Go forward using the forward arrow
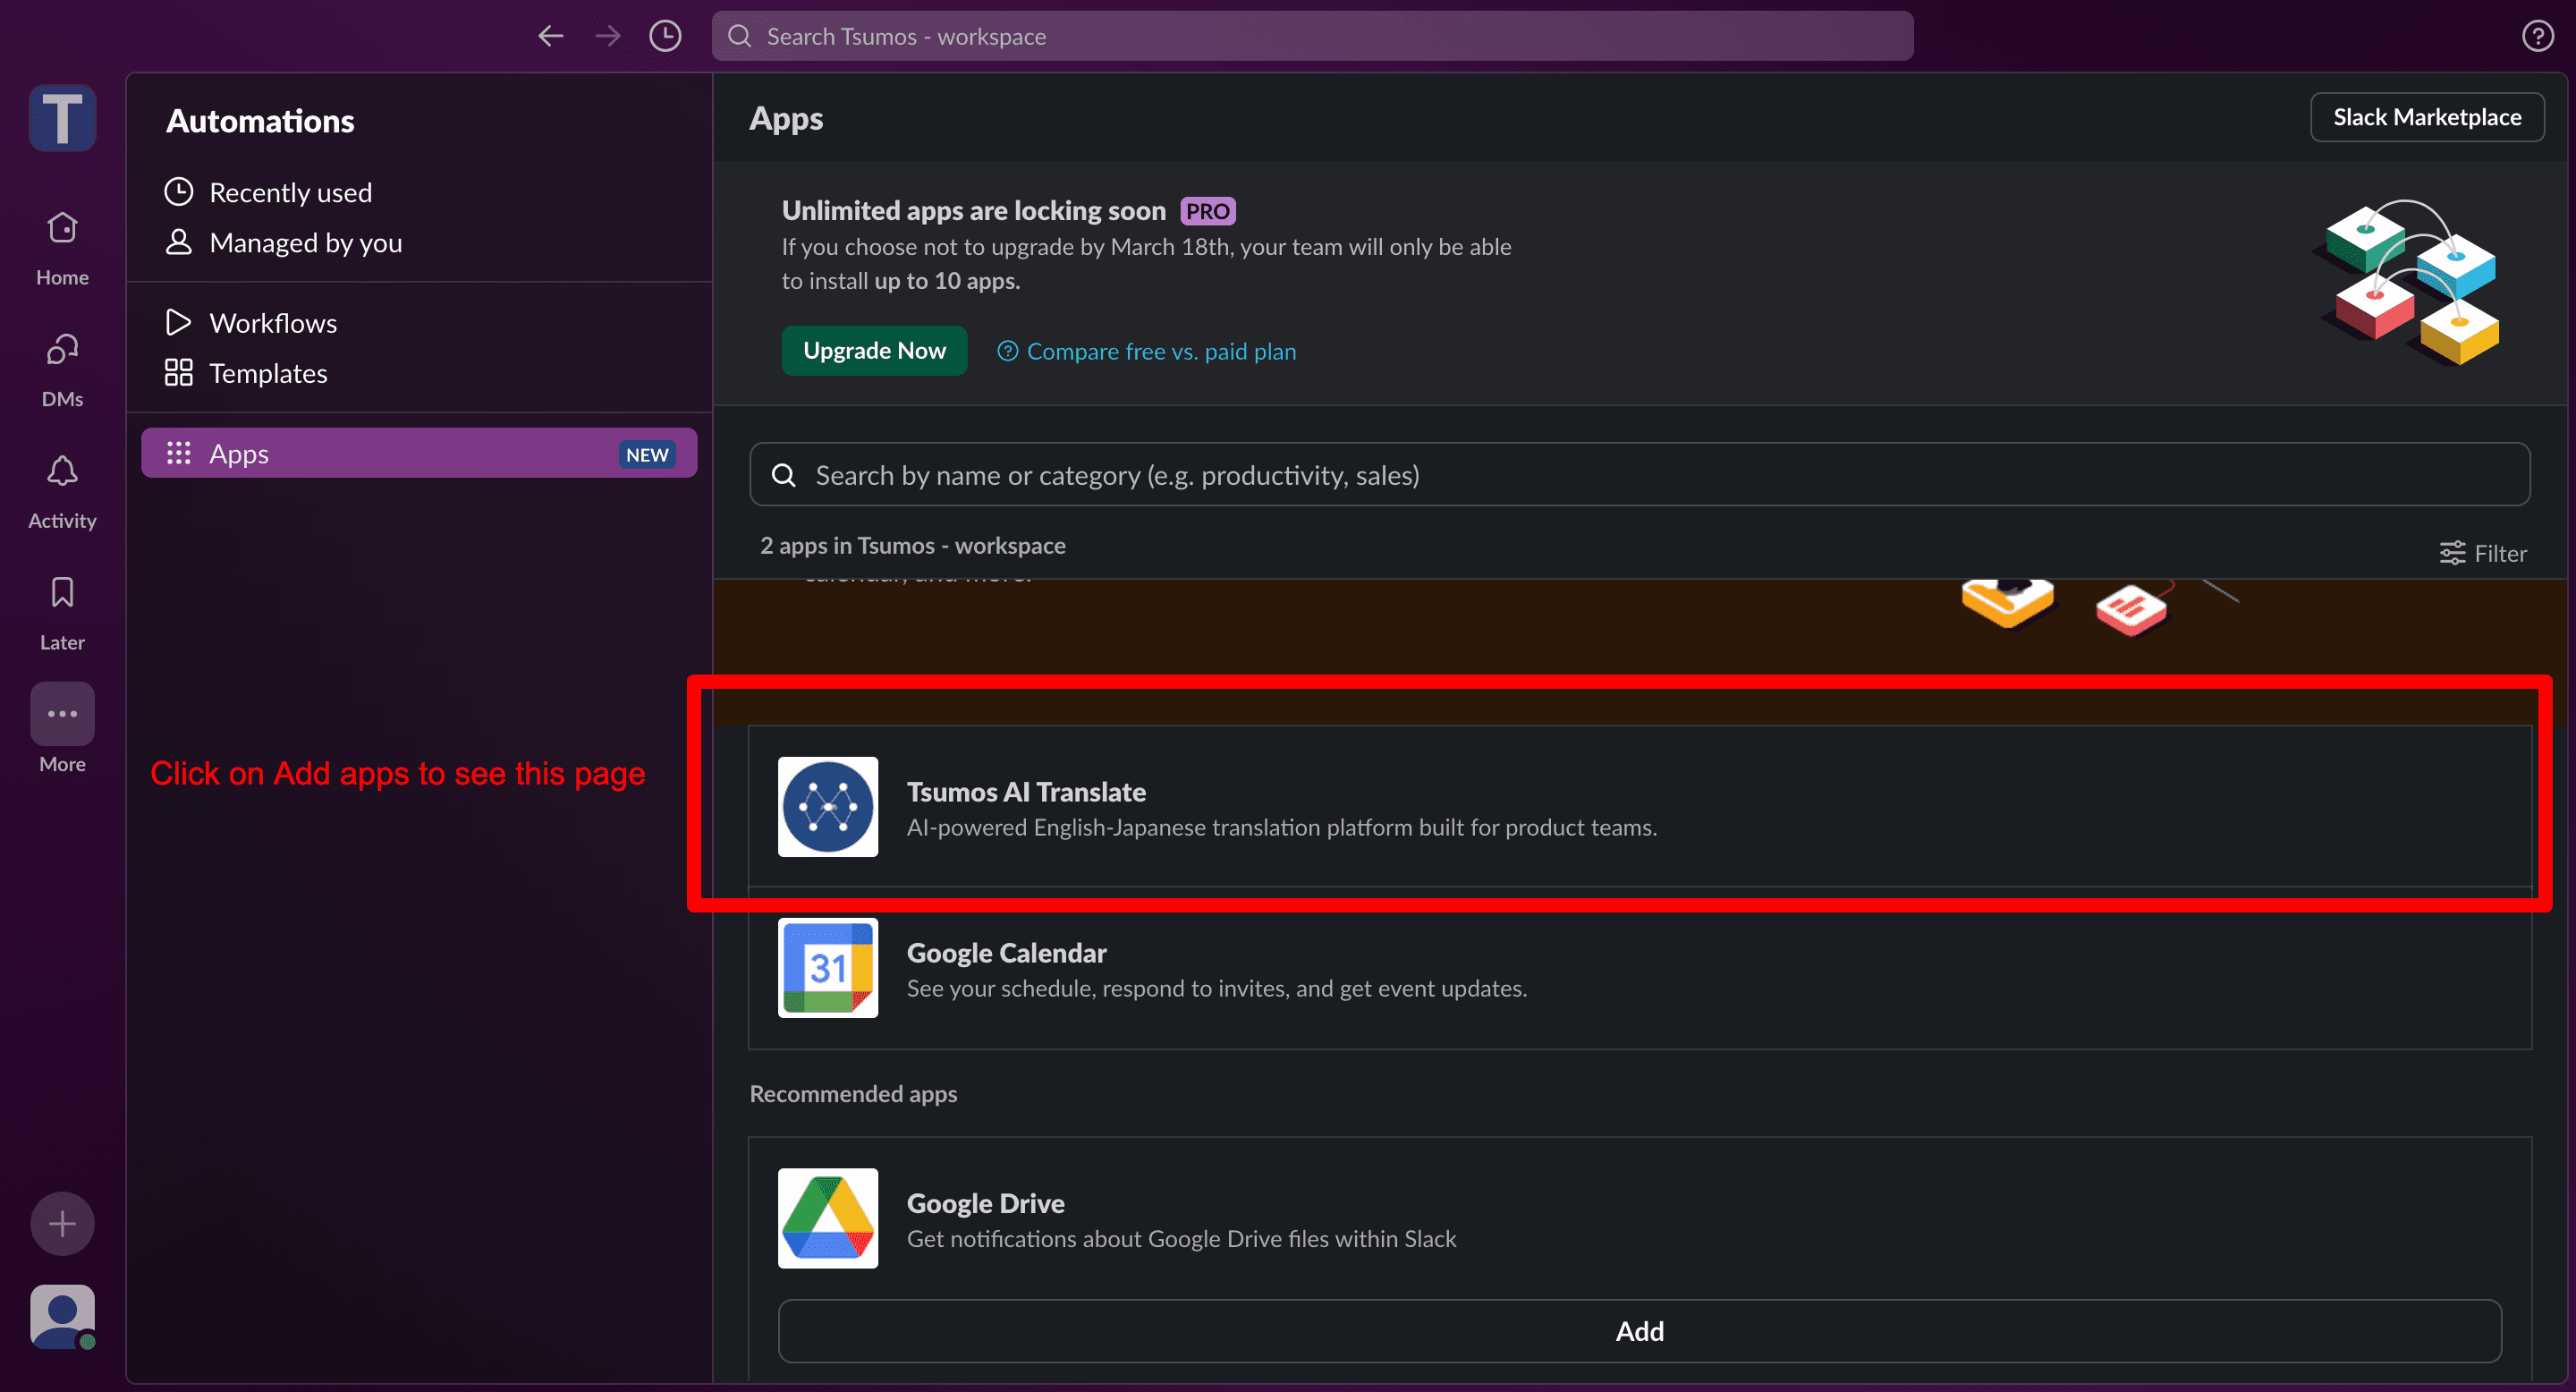This screenshot has height=1392, width=2576. [x=608, y=37]
